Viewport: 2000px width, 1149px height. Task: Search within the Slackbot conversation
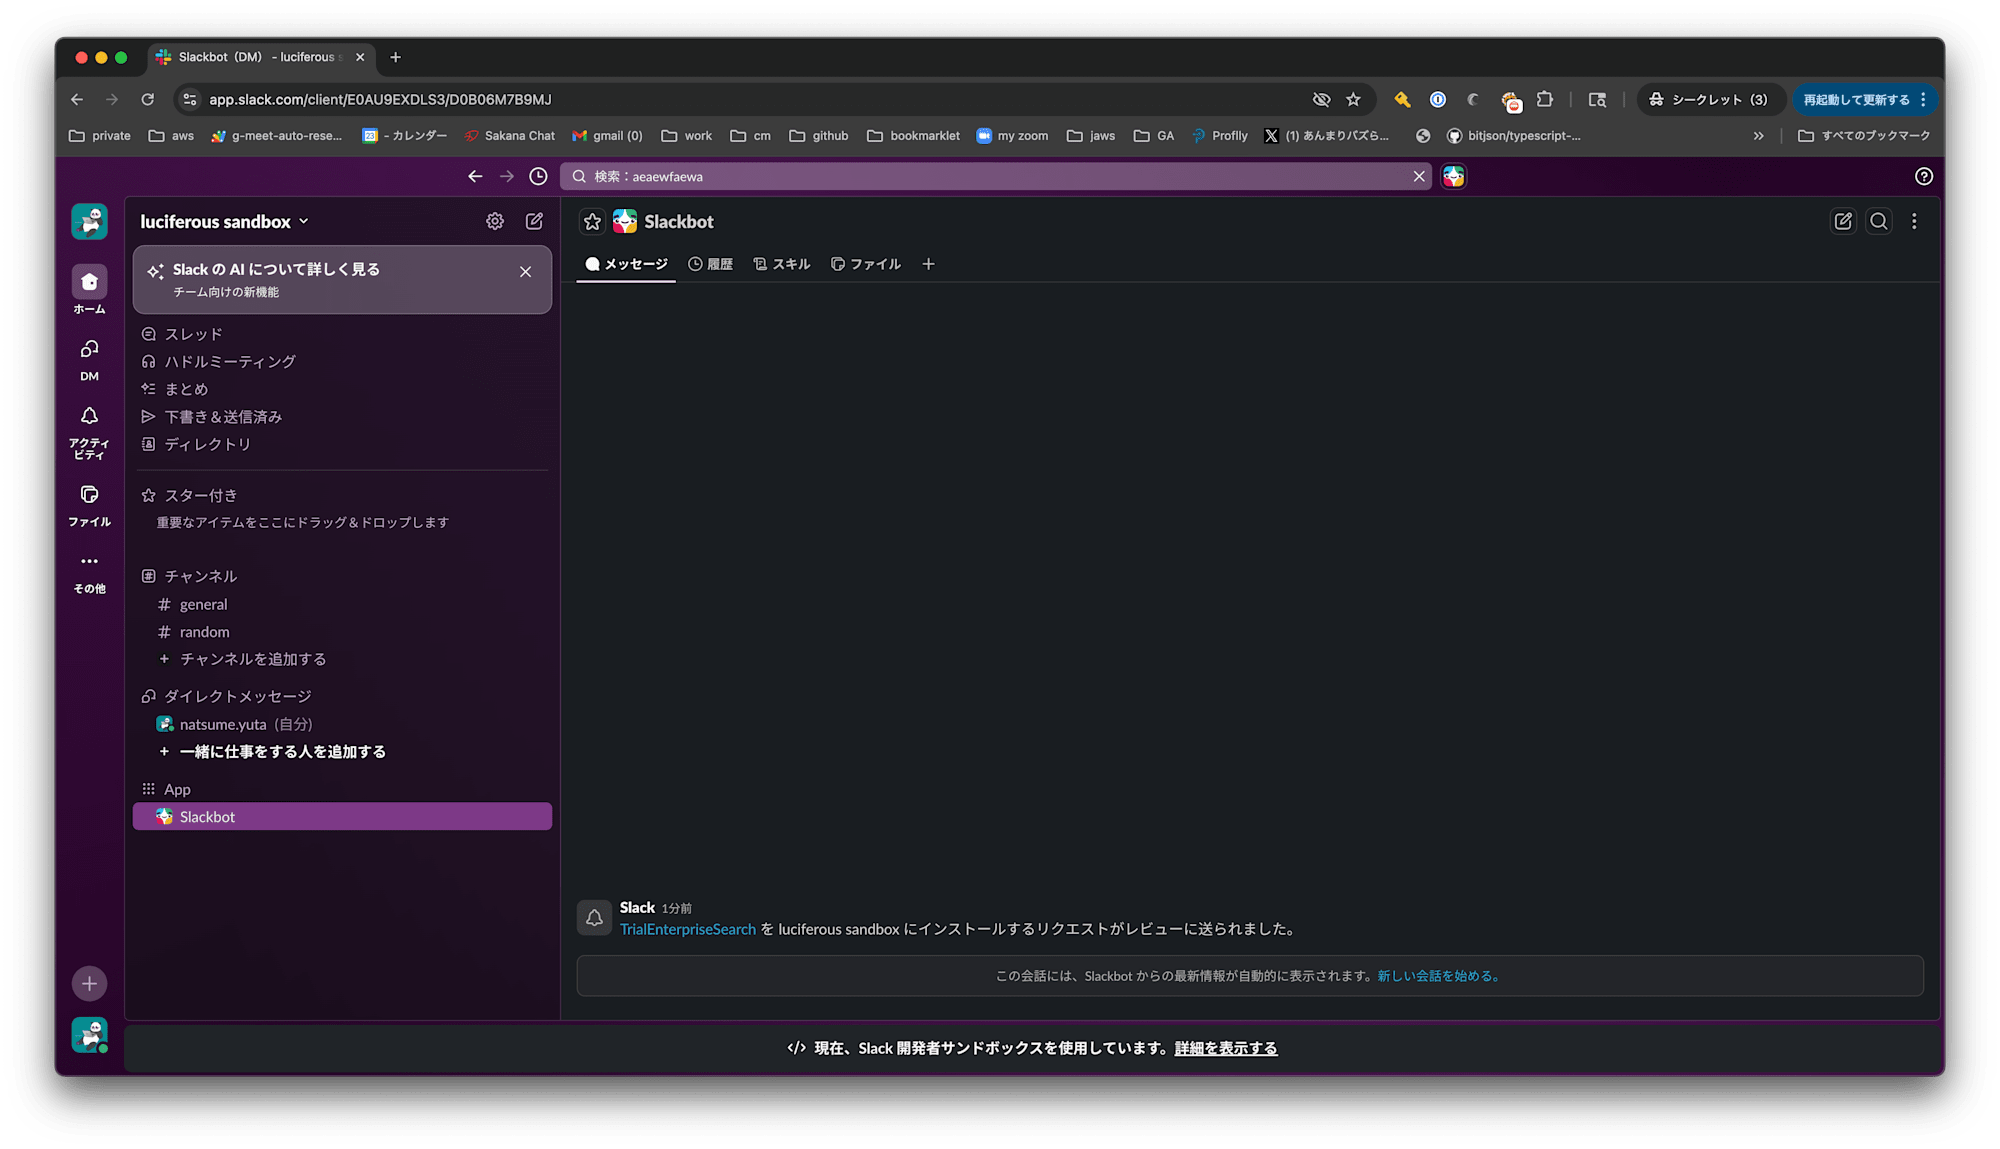point(1879,221)
